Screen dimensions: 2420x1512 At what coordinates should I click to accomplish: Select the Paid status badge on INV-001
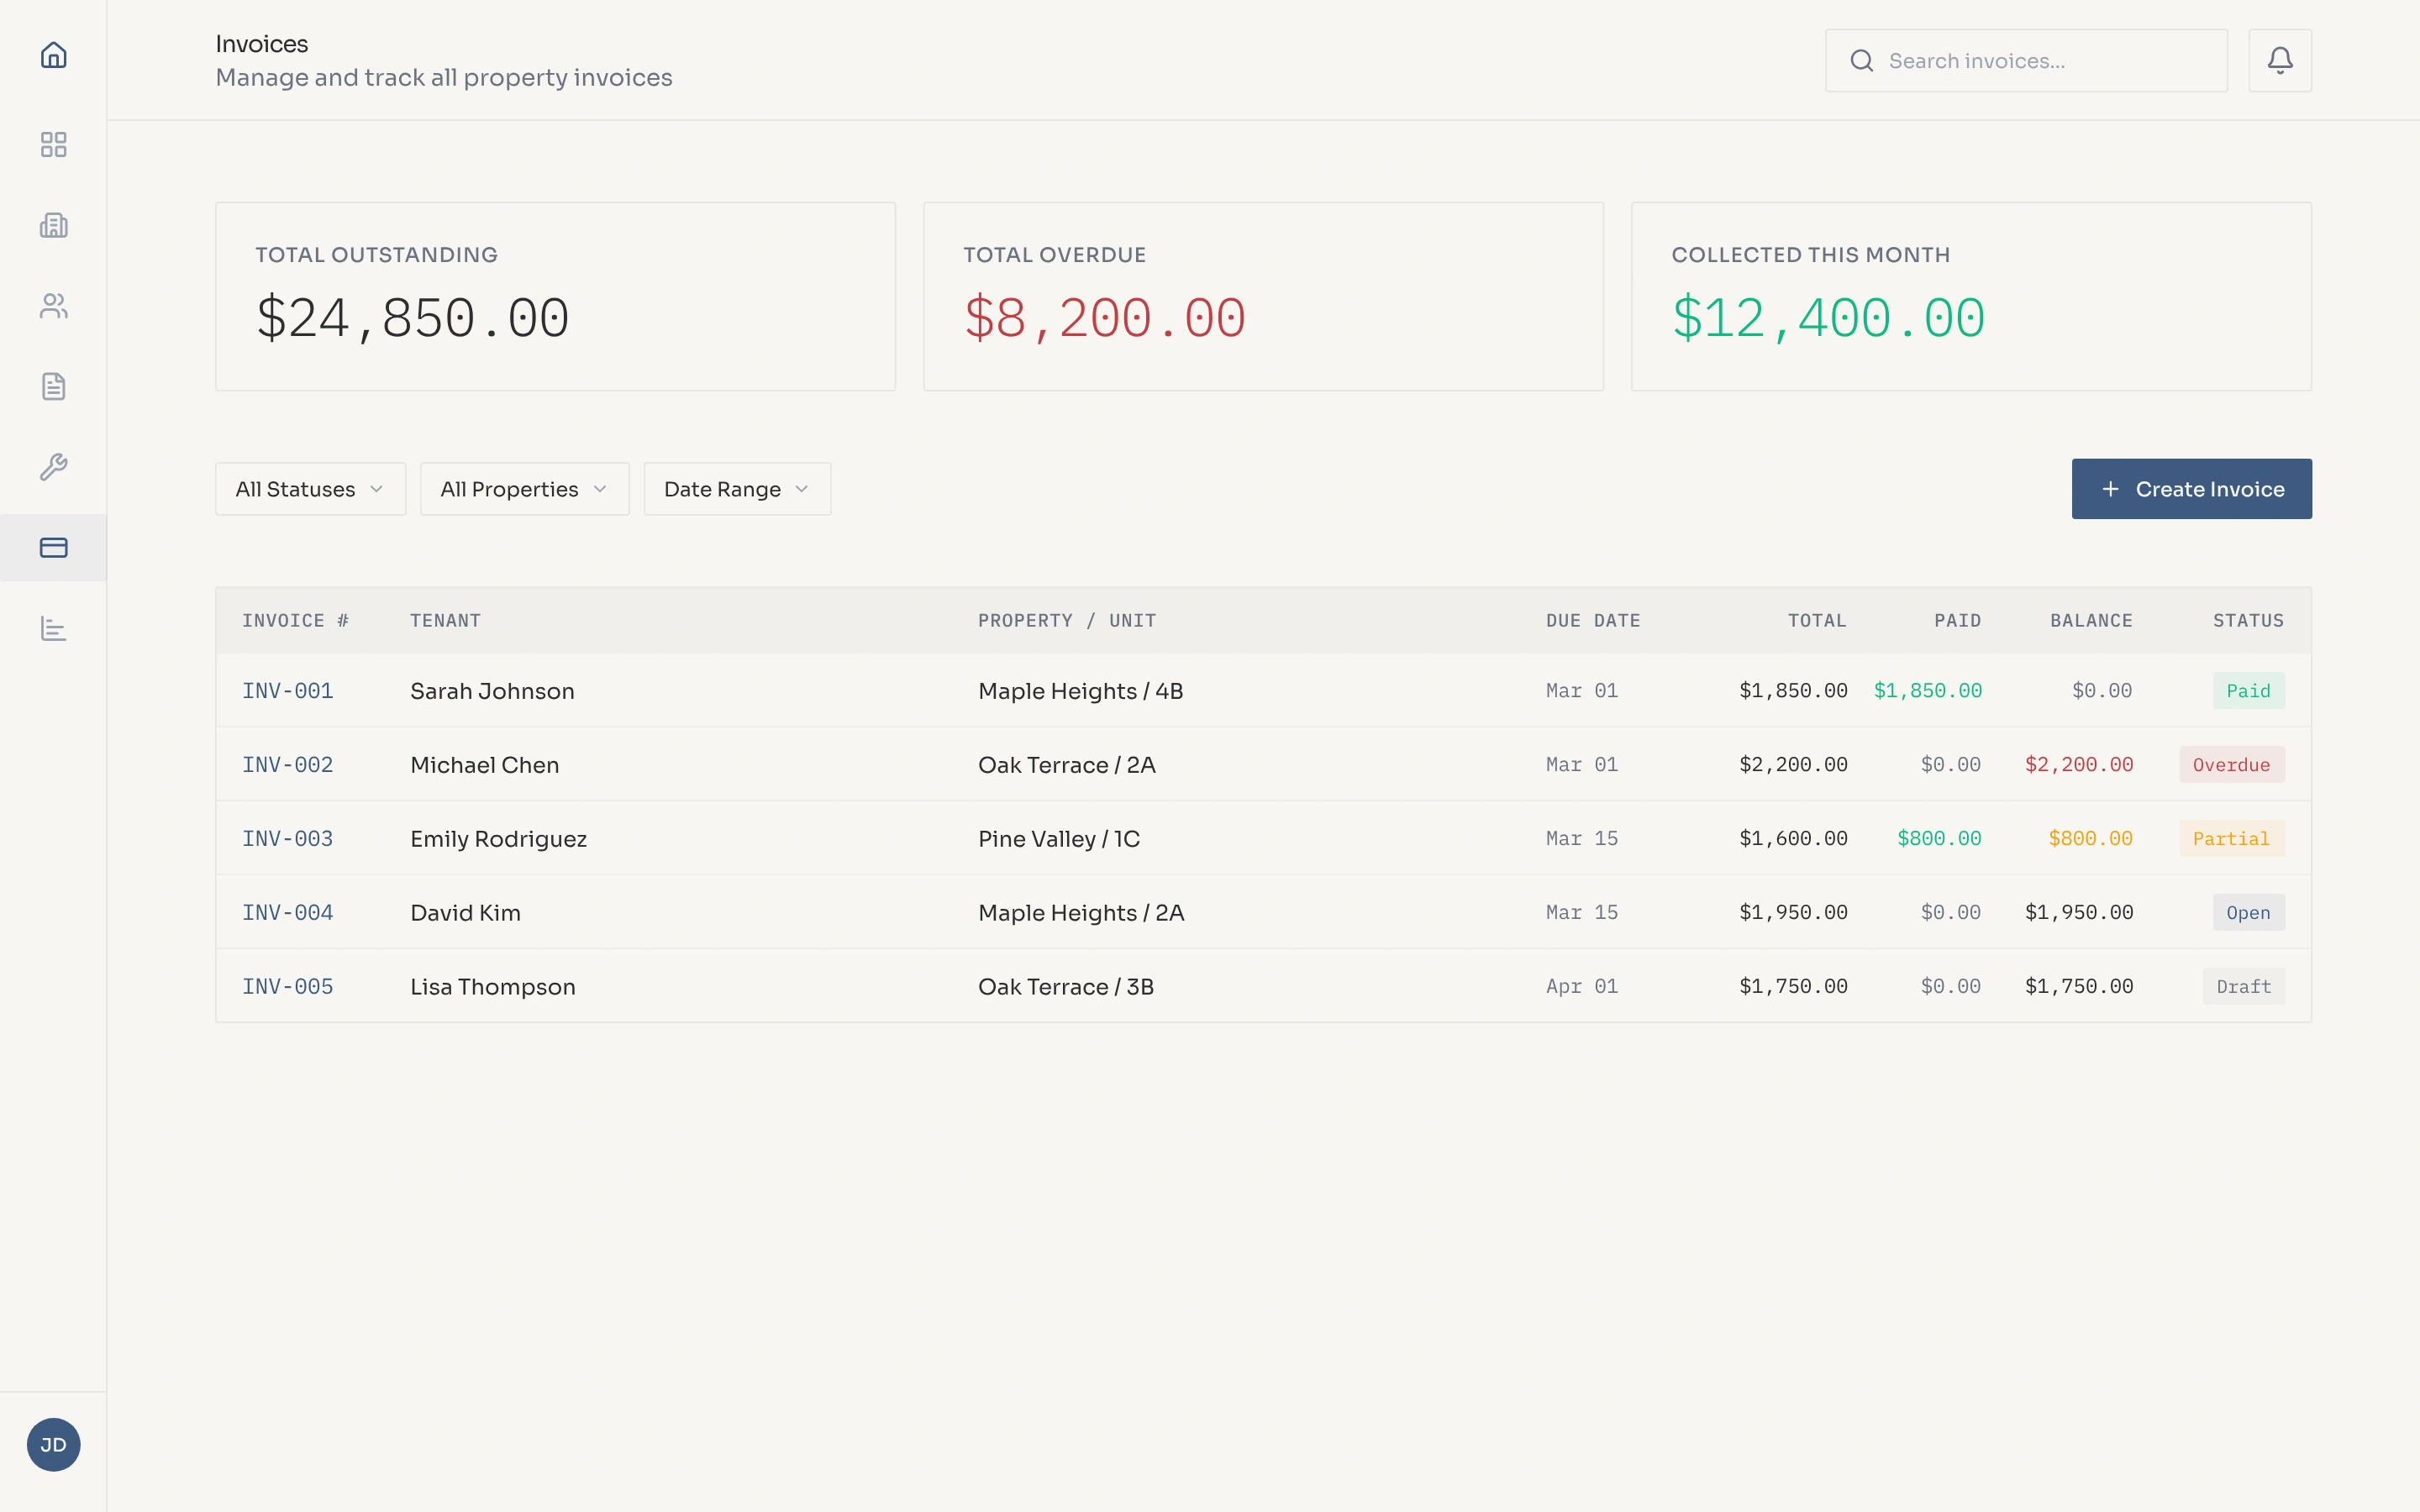2249,690
